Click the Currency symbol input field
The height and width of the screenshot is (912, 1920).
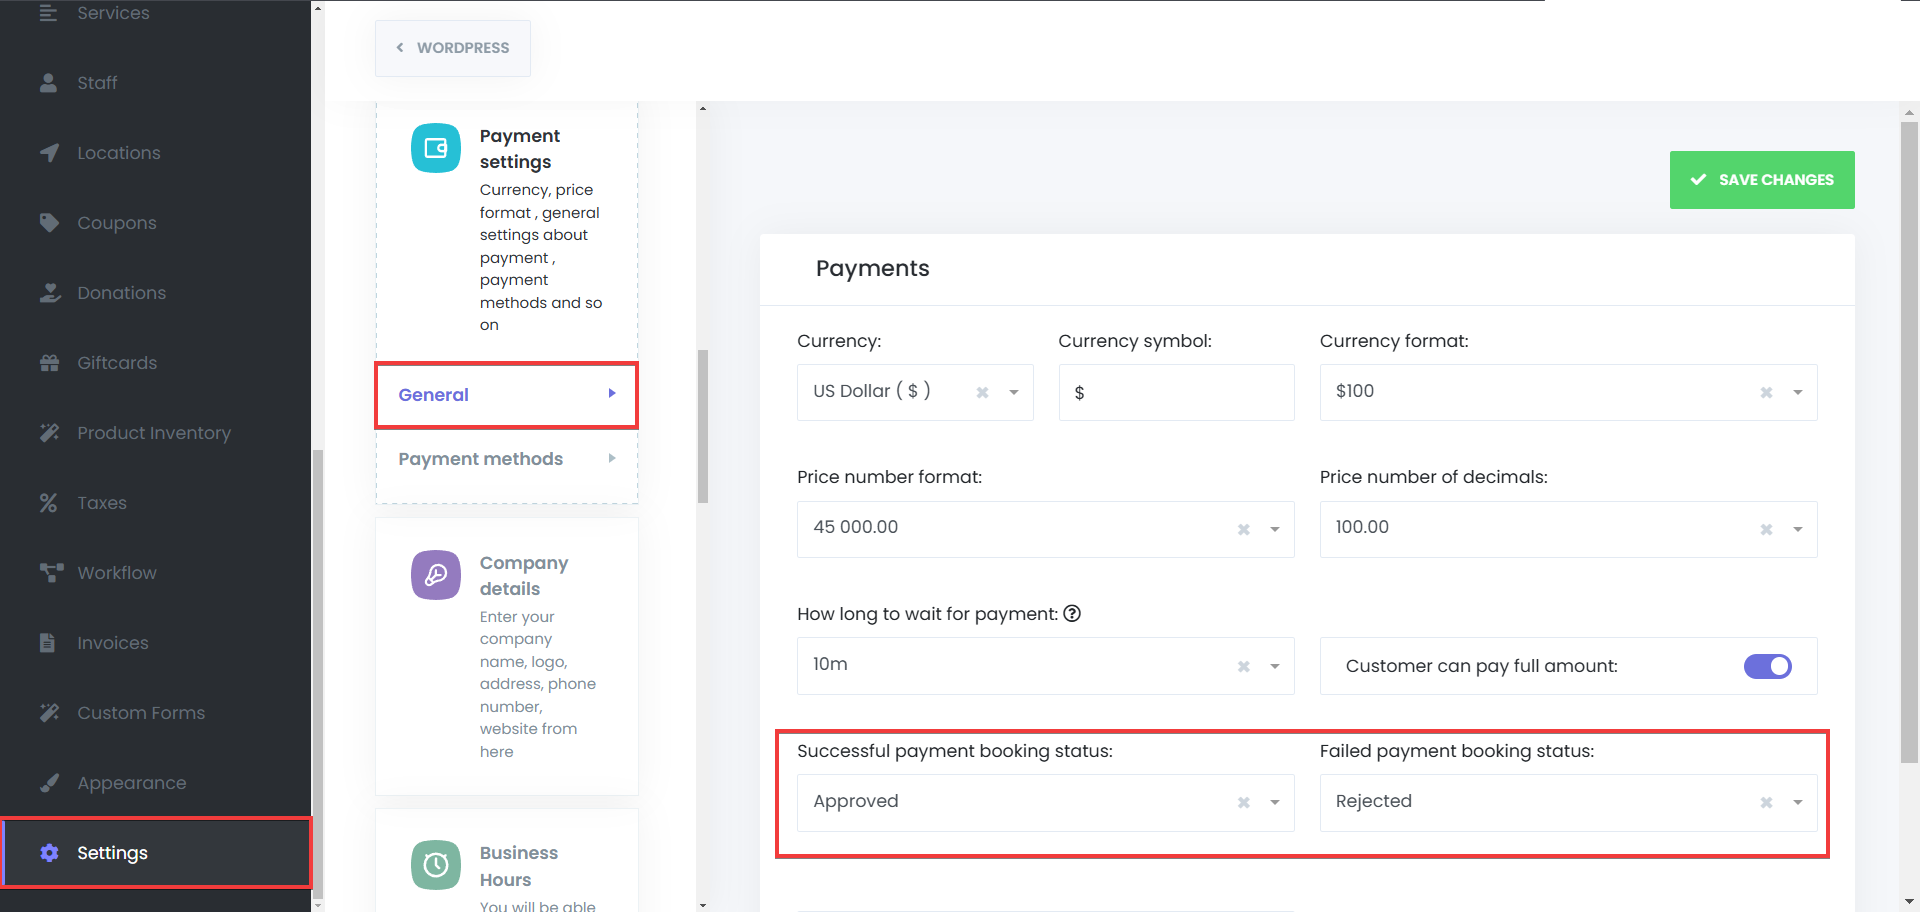(x=1176, y=392)
